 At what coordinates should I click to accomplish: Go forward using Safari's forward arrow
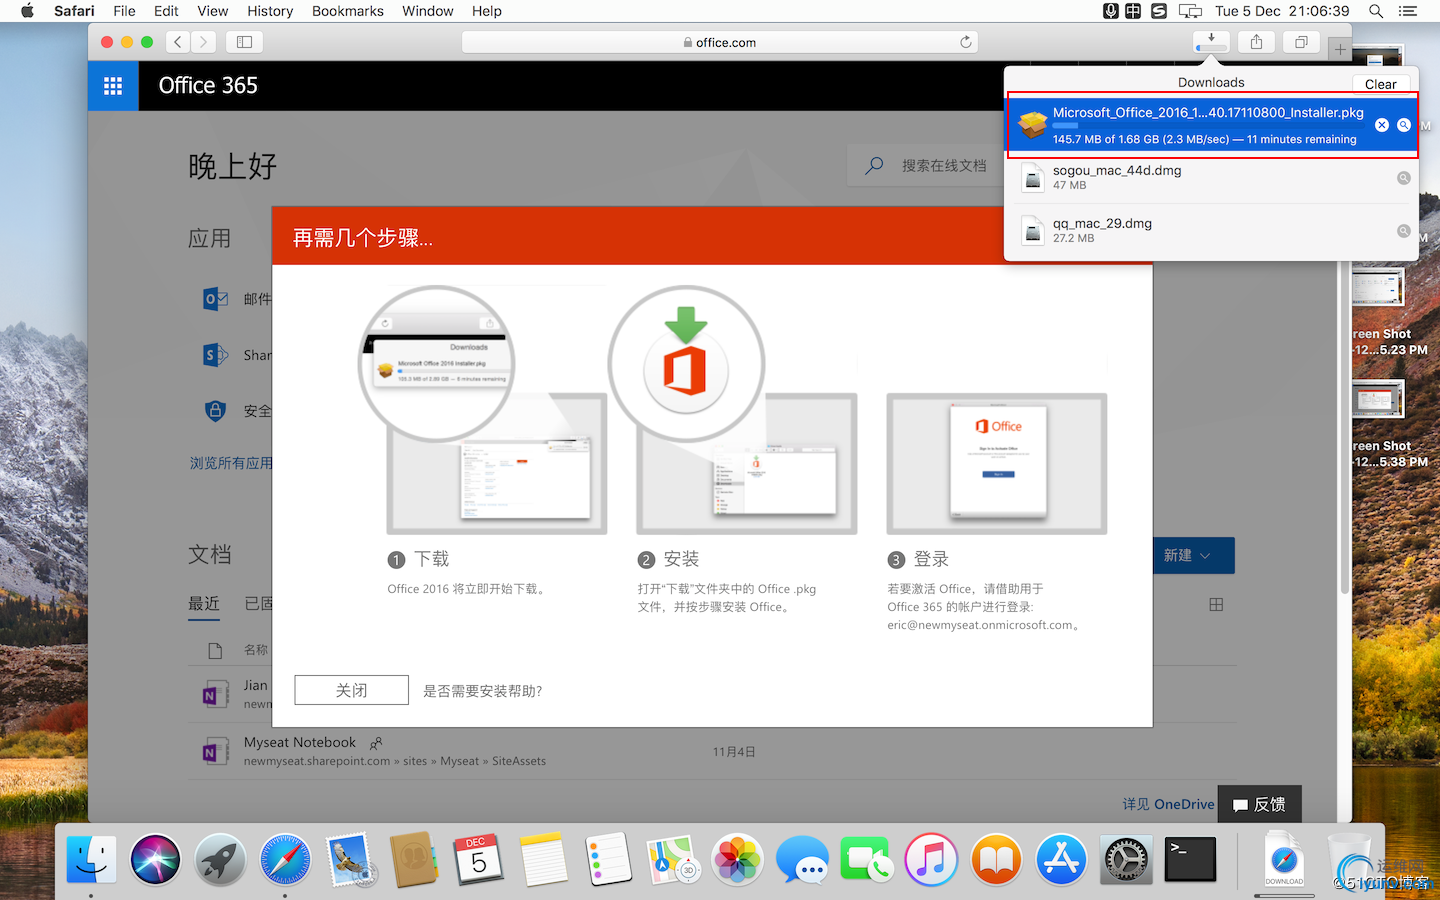pyautogui.click(x=203, y=42)
